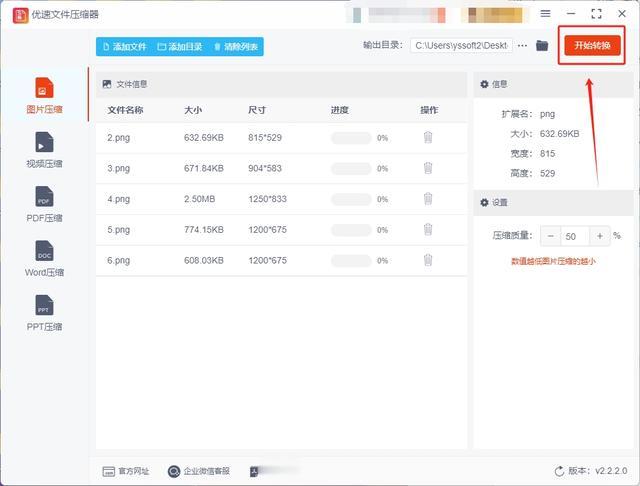Select file row 5.png
Image resolution: width=640 pixels, height=486 pixels.
[x=281, y=230]
